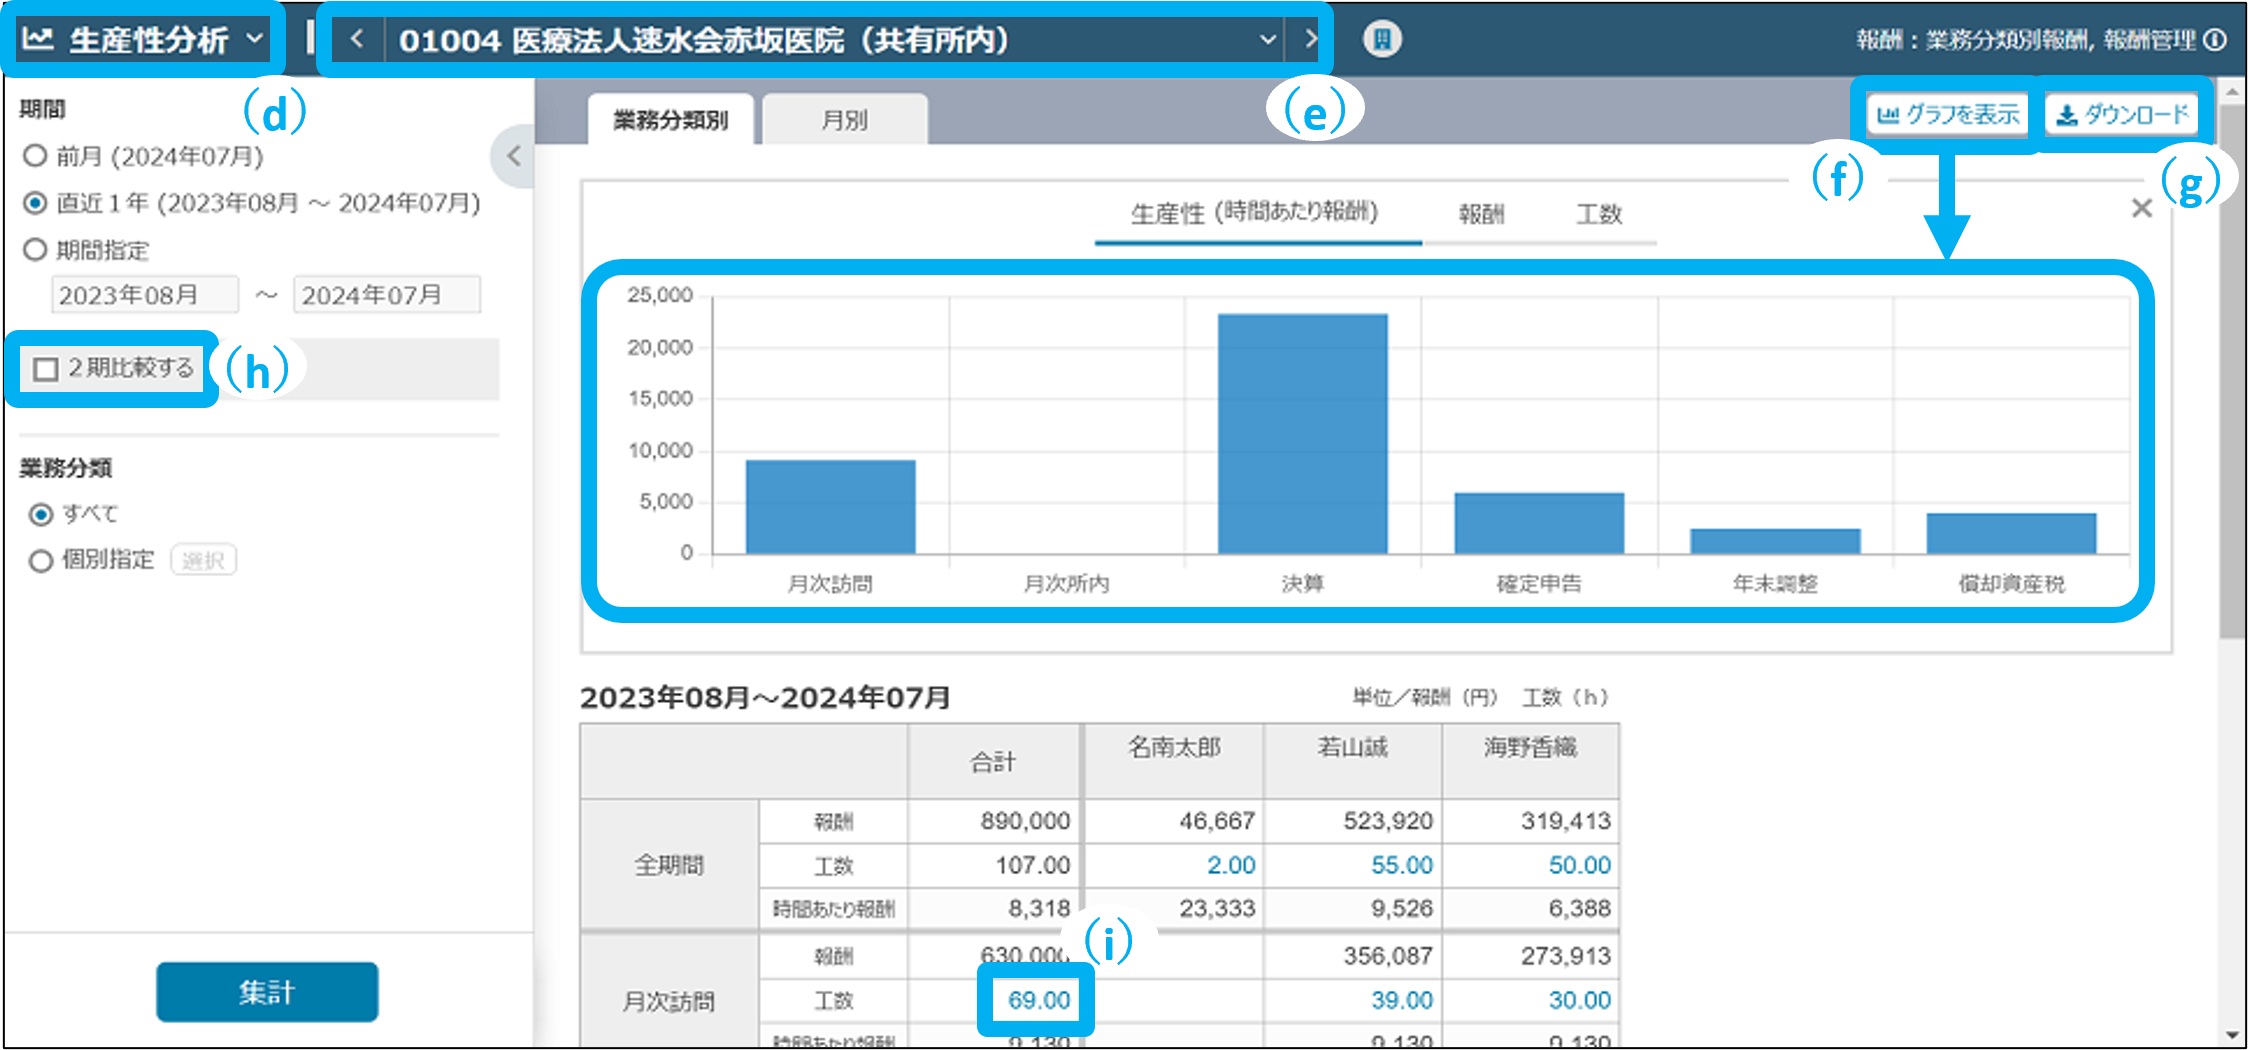Enable the 2期比較する checkbox
Image resolution: width=2249 pixels, height=1050 pixels.
(x=46, y=369)
